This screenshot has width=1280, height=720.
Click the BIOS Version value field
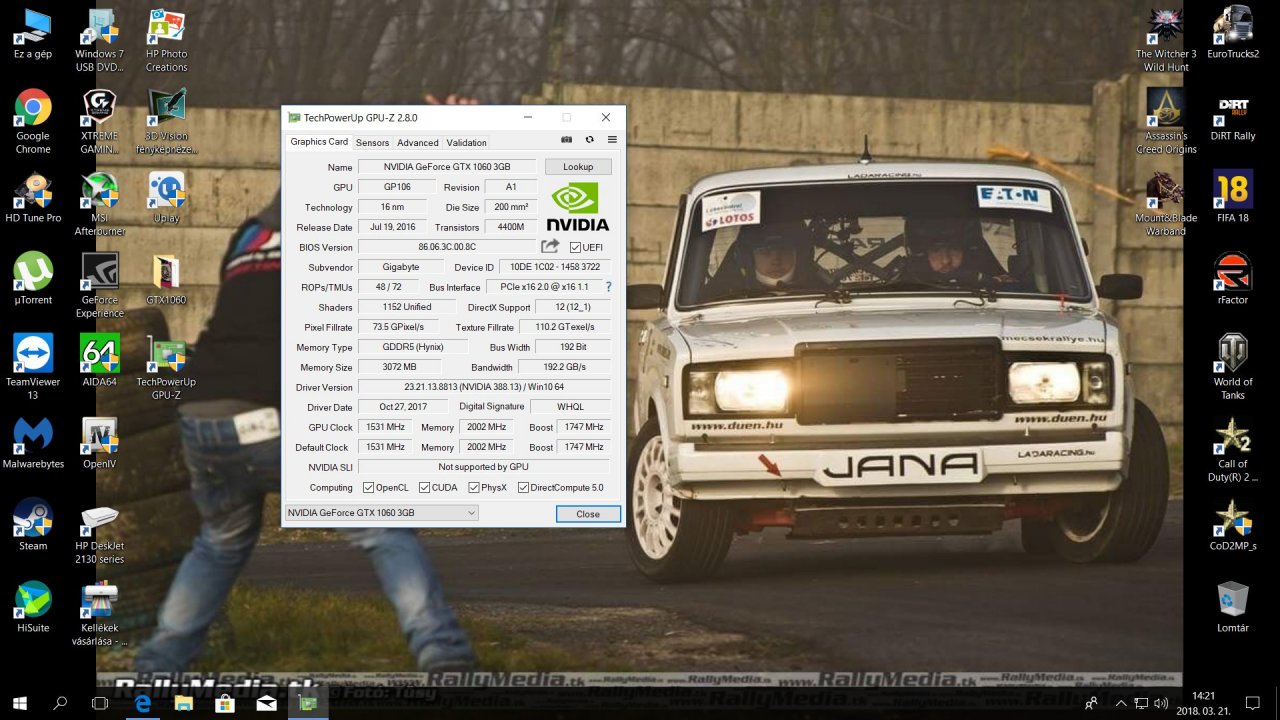[x=447, y=247]
